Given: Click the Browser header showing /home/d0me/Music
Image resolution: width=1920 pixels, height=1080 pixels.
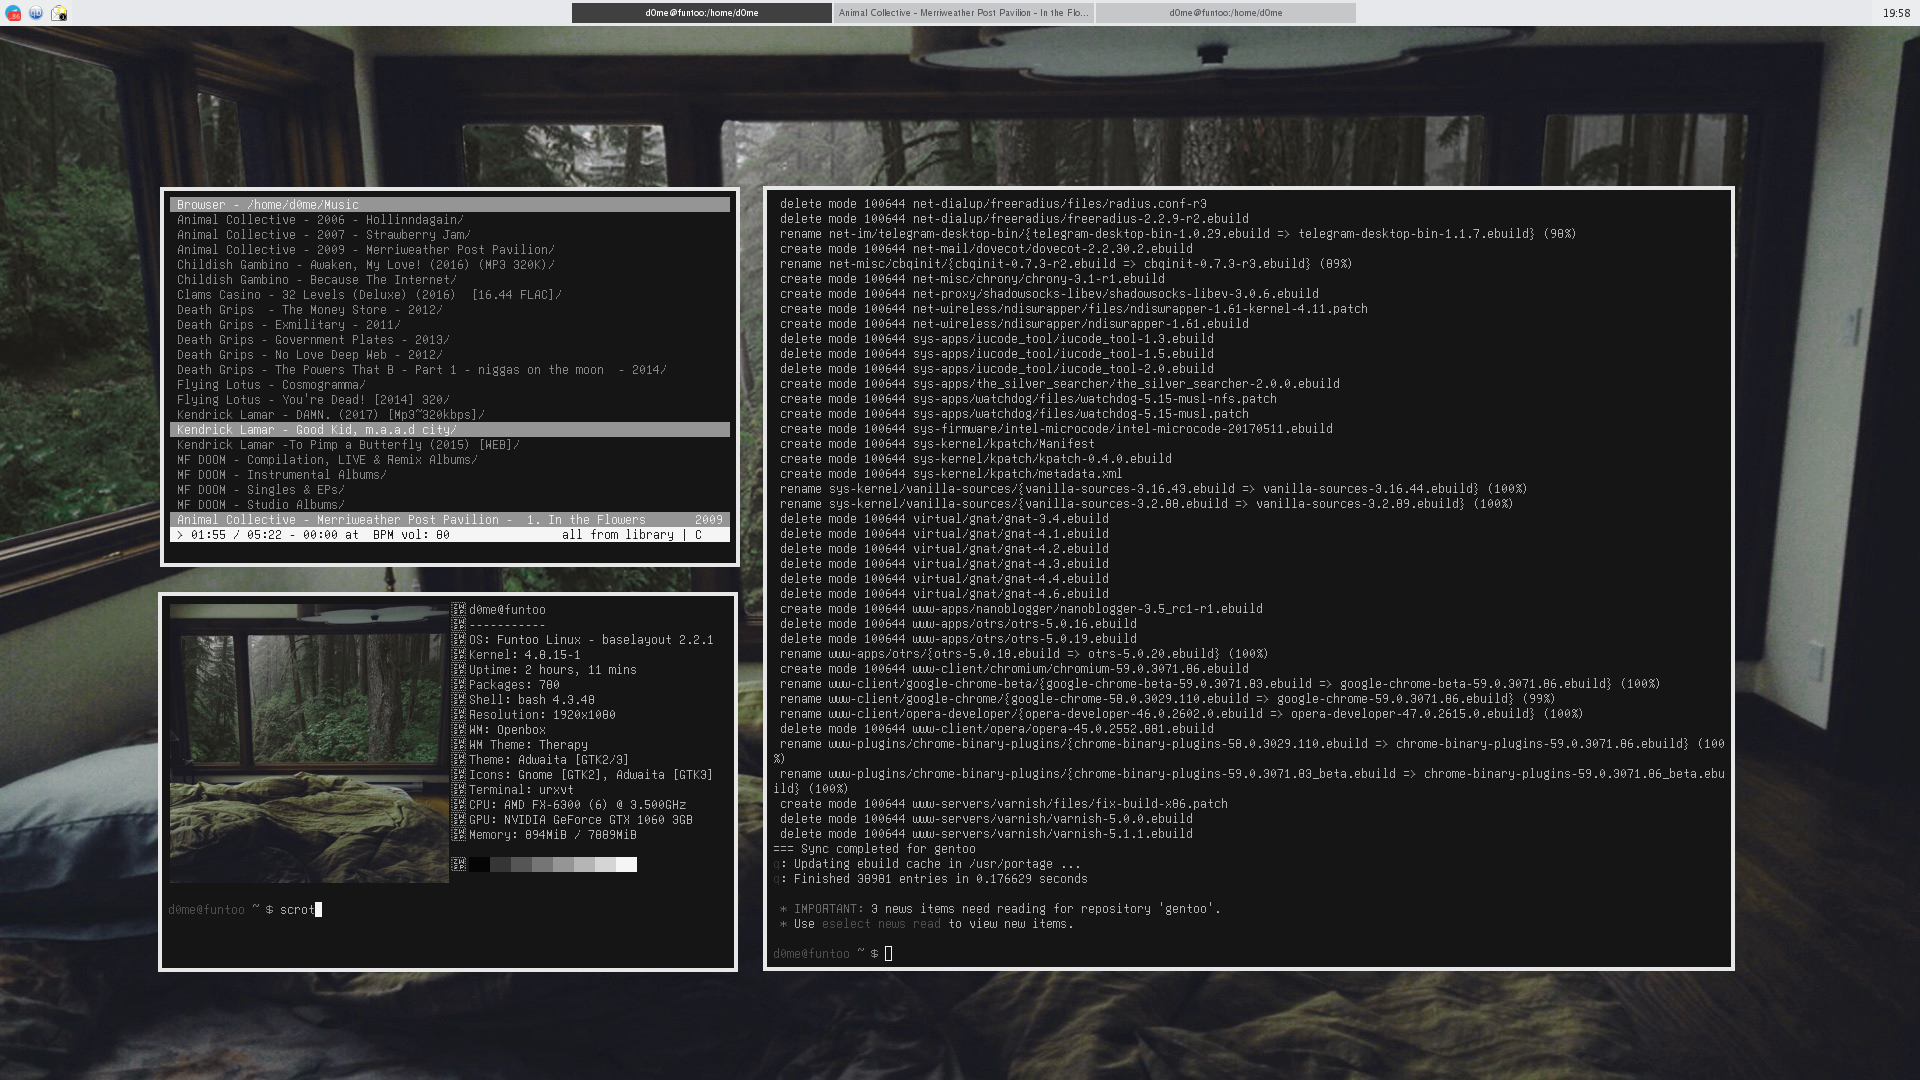Looking at the screenshot, I should pyautogui.click(x=267, y=205).
